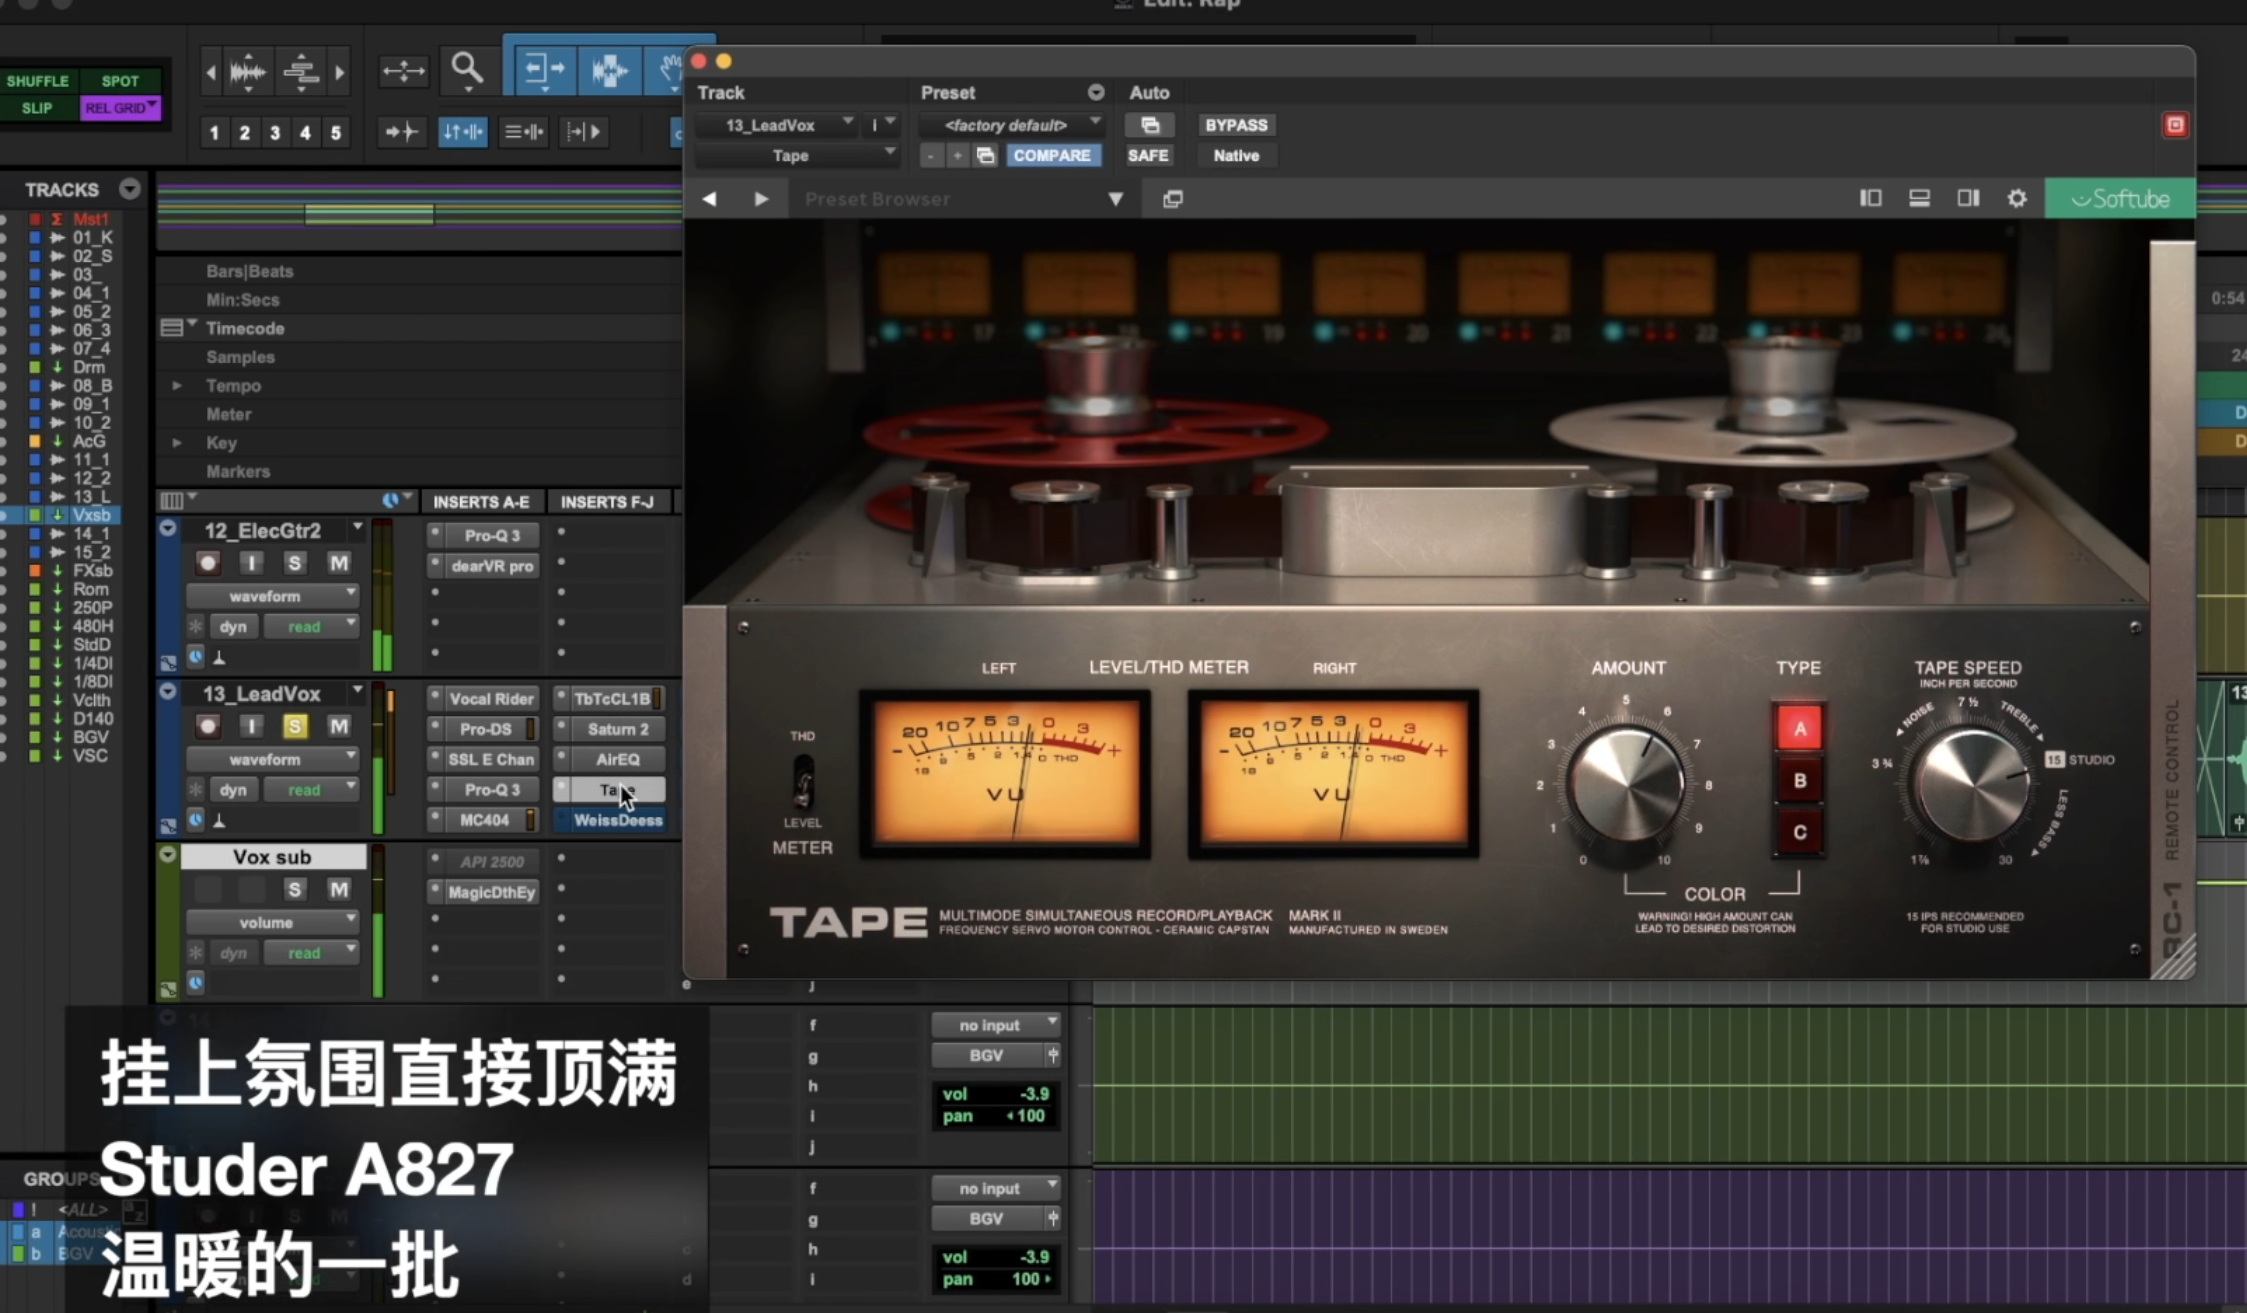Select tape Type B

(1799, 780)
